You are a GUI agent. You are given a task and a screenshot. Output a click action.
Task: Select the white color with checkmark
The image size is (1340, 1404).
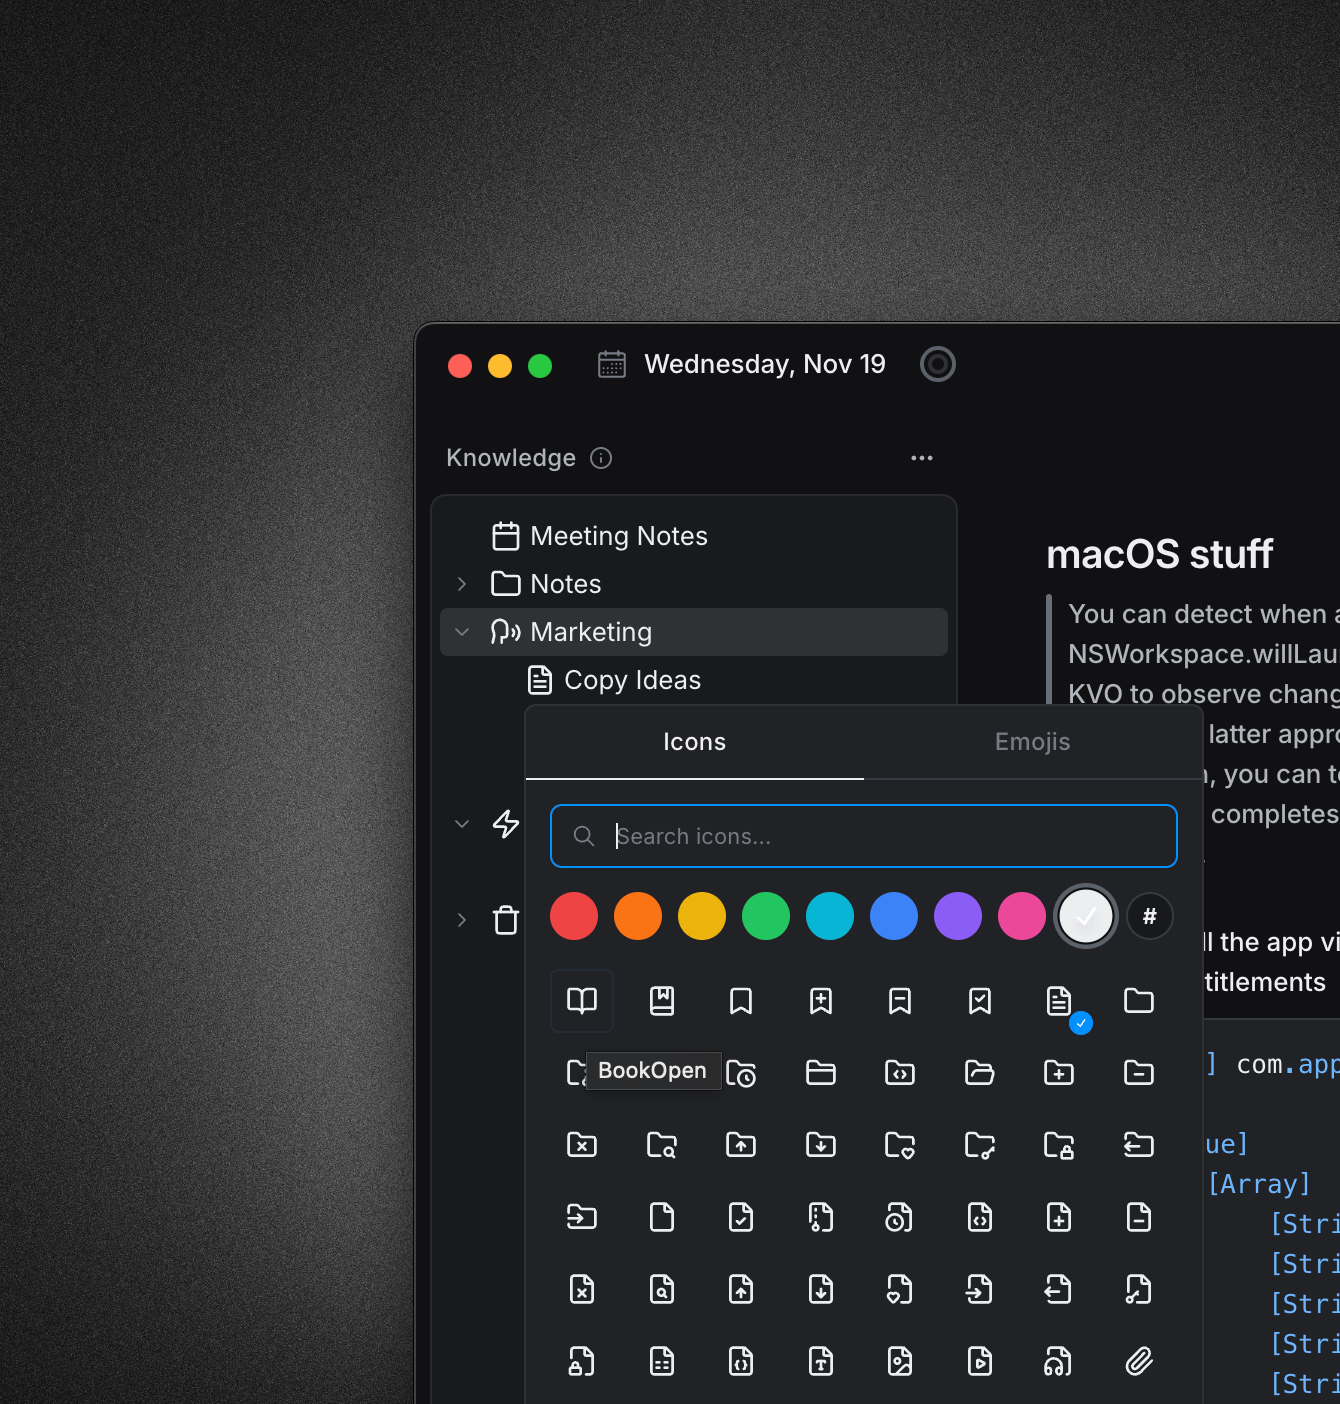coord(1085,916)
